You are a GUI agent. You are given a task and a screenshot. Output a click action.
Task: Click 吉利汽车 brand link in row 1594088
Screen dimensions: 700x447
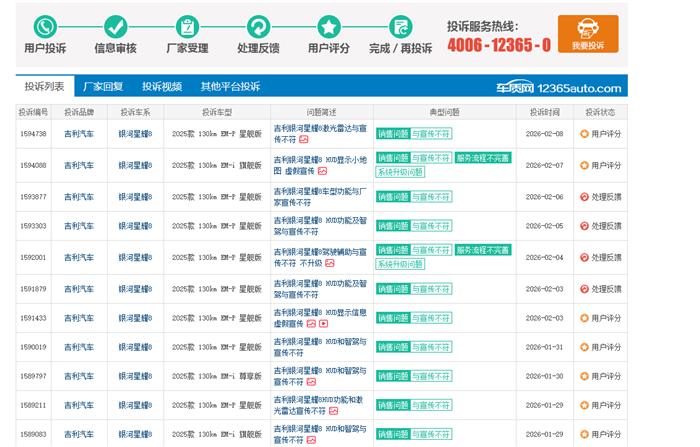tap(79, 165)
